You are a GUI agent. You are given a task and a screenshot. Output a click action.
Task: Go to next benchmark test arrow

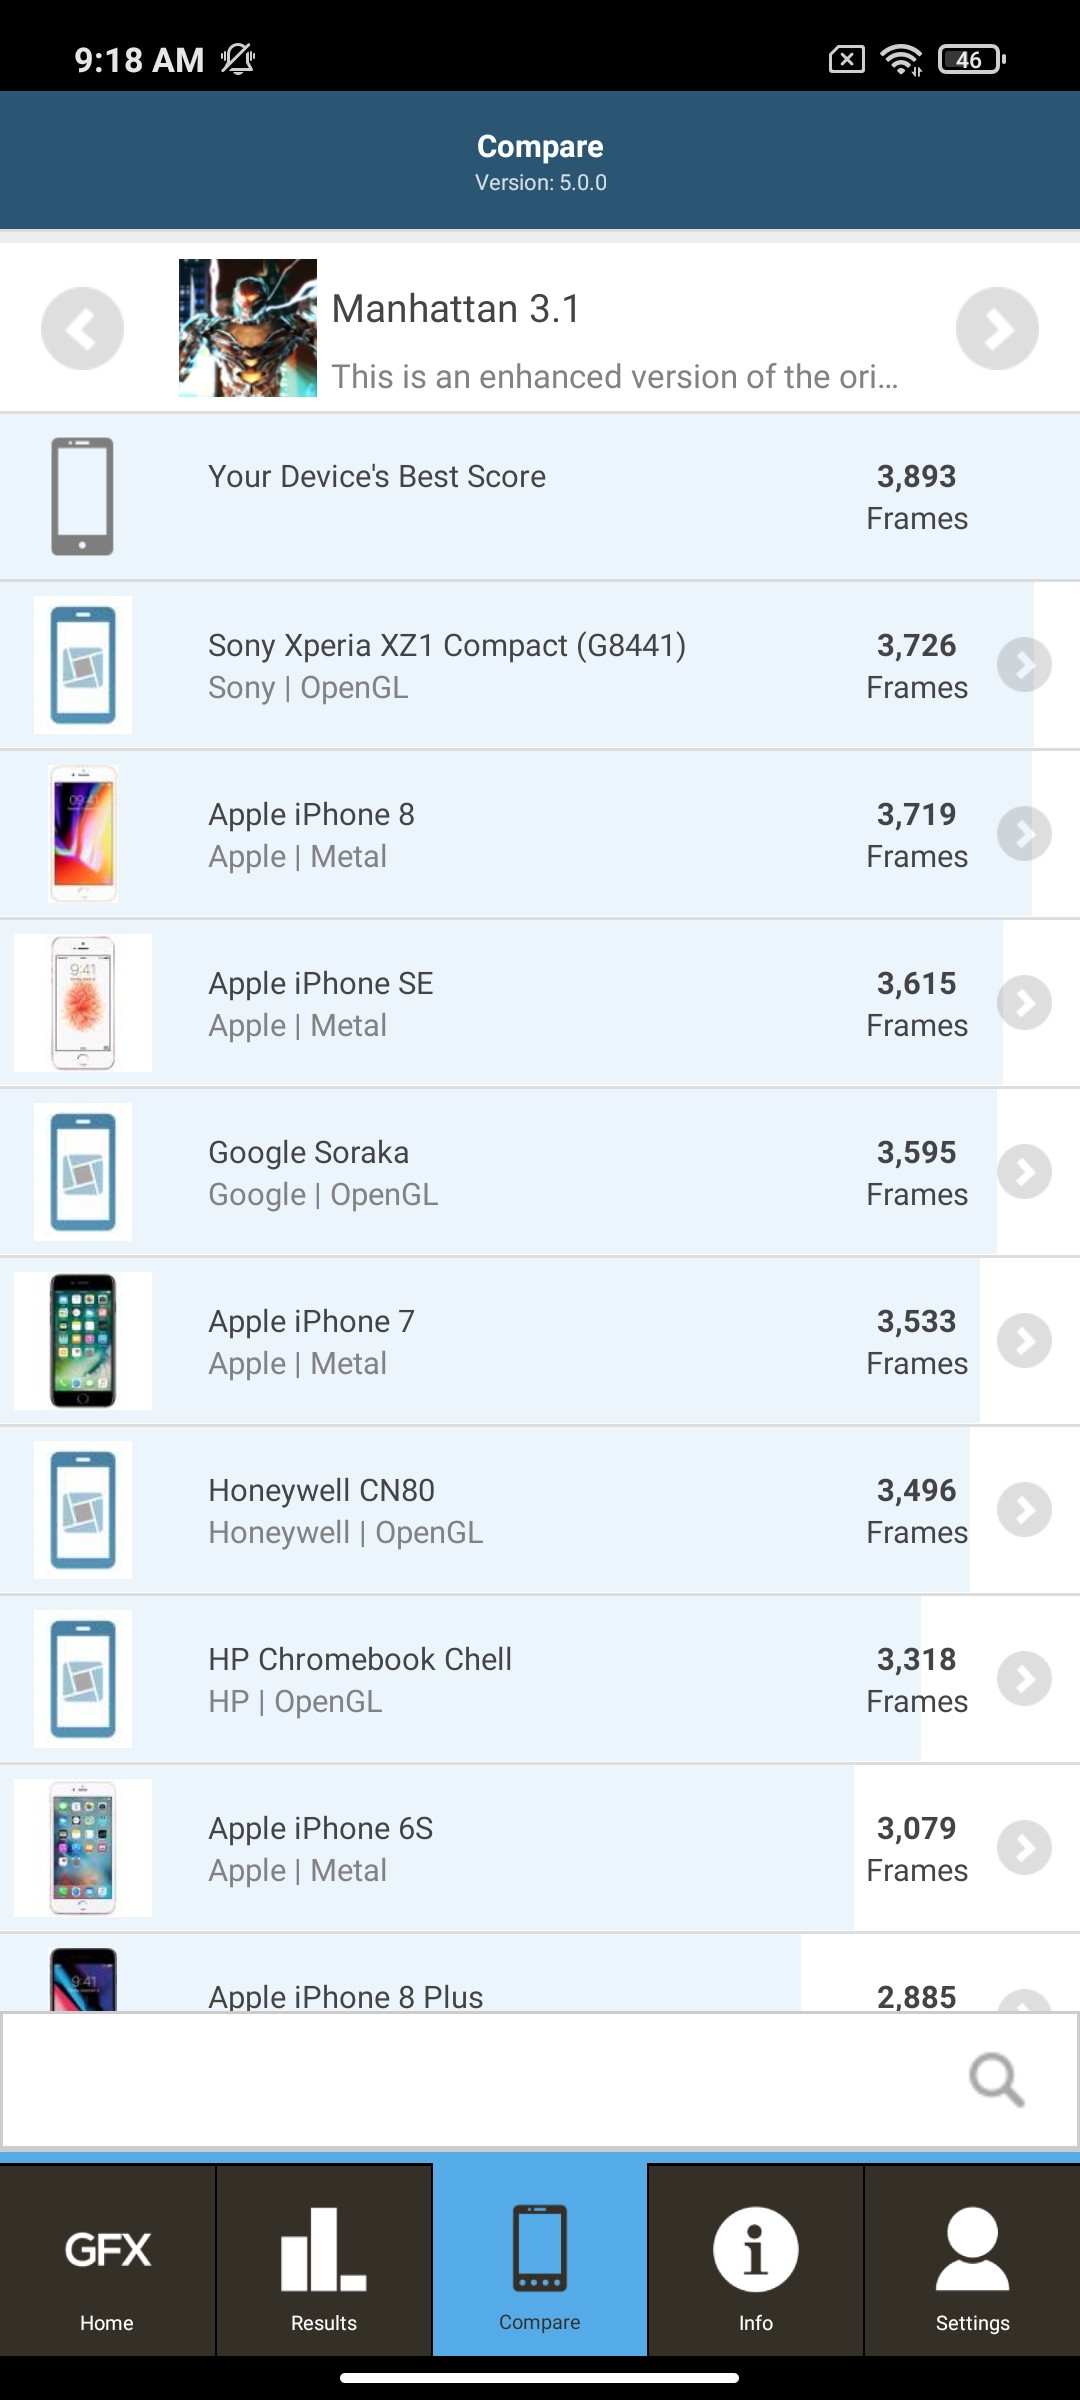click(x=997, y=328)
